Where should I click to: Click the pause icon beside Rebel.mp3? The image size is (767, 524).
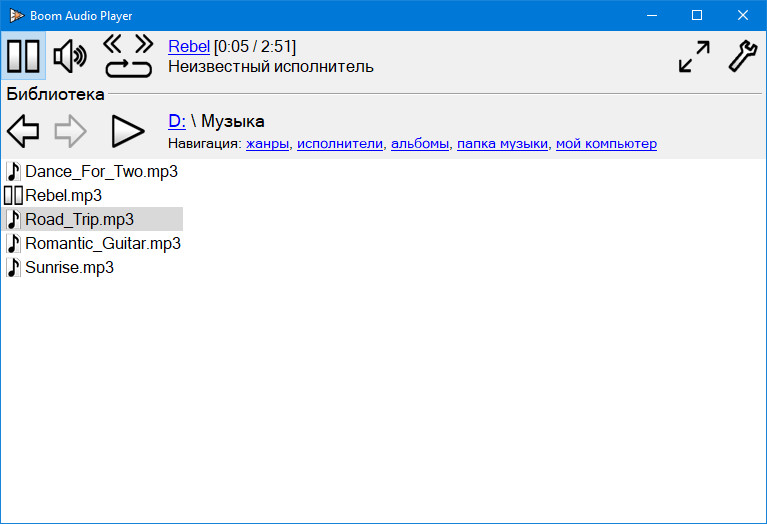coord(13,195)
